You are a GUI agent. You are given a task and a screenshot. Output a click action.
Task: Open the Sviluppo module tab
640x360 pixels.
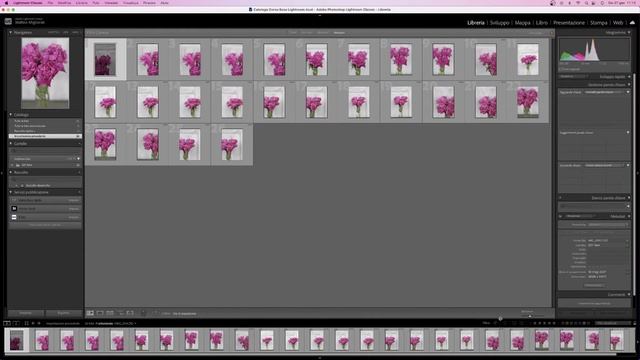(500, 23)
